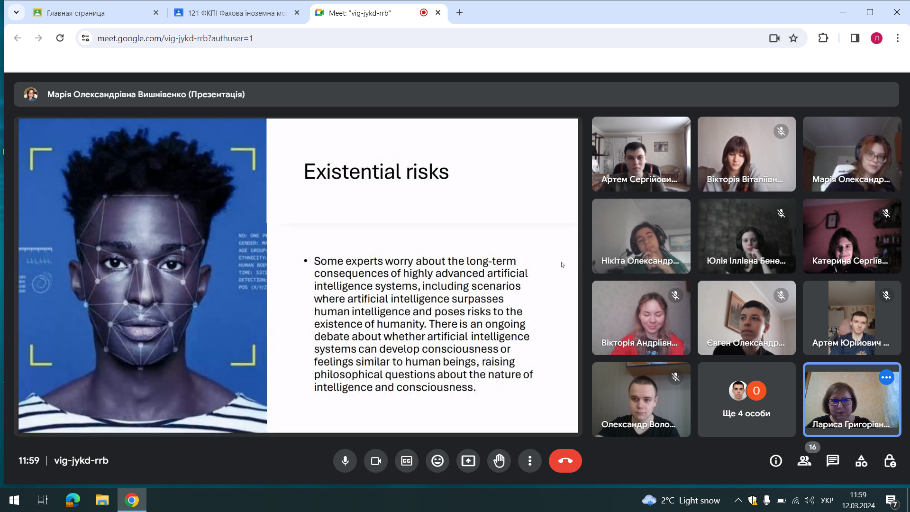The width and height of the screenshot is (910, 512).
Task: Show the people participants panel
Action: click(804, 461)
